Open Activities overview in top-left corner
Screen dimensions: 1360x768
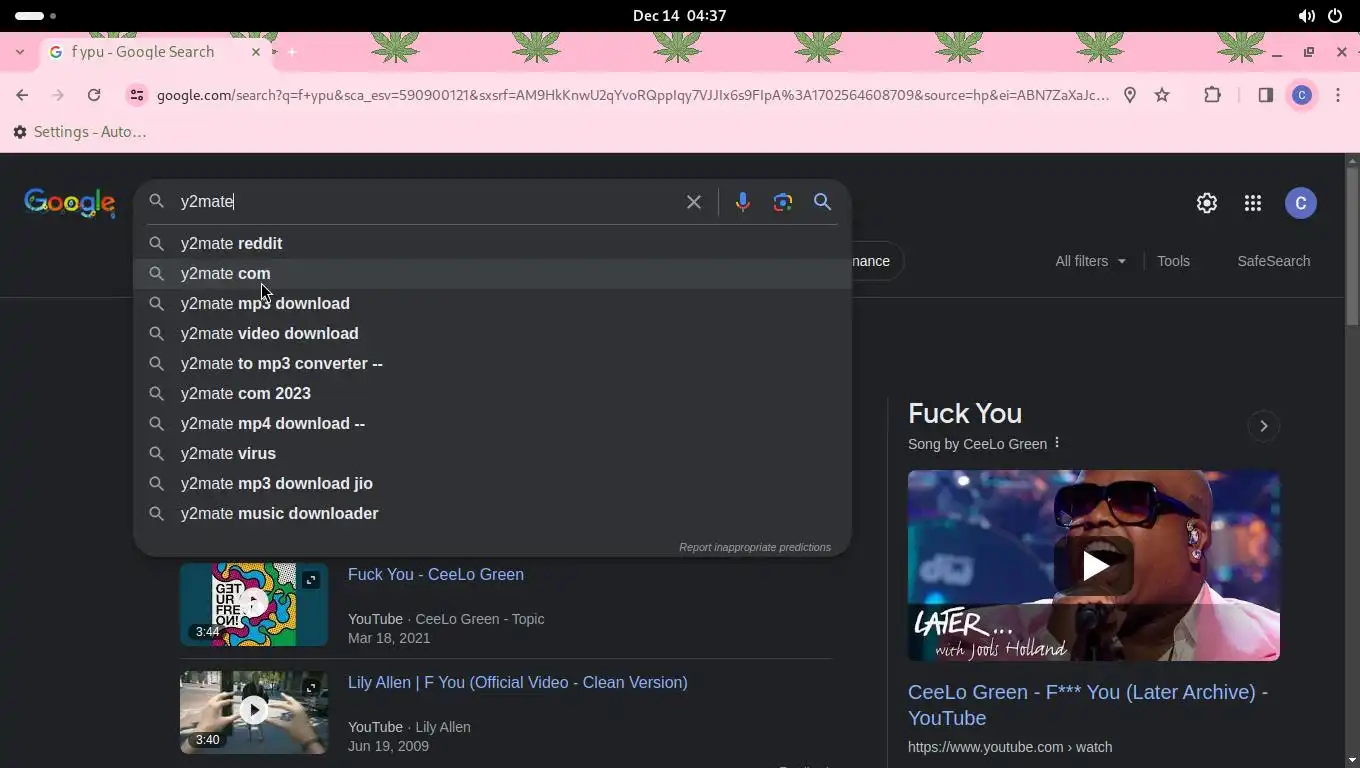pos(36,16)
